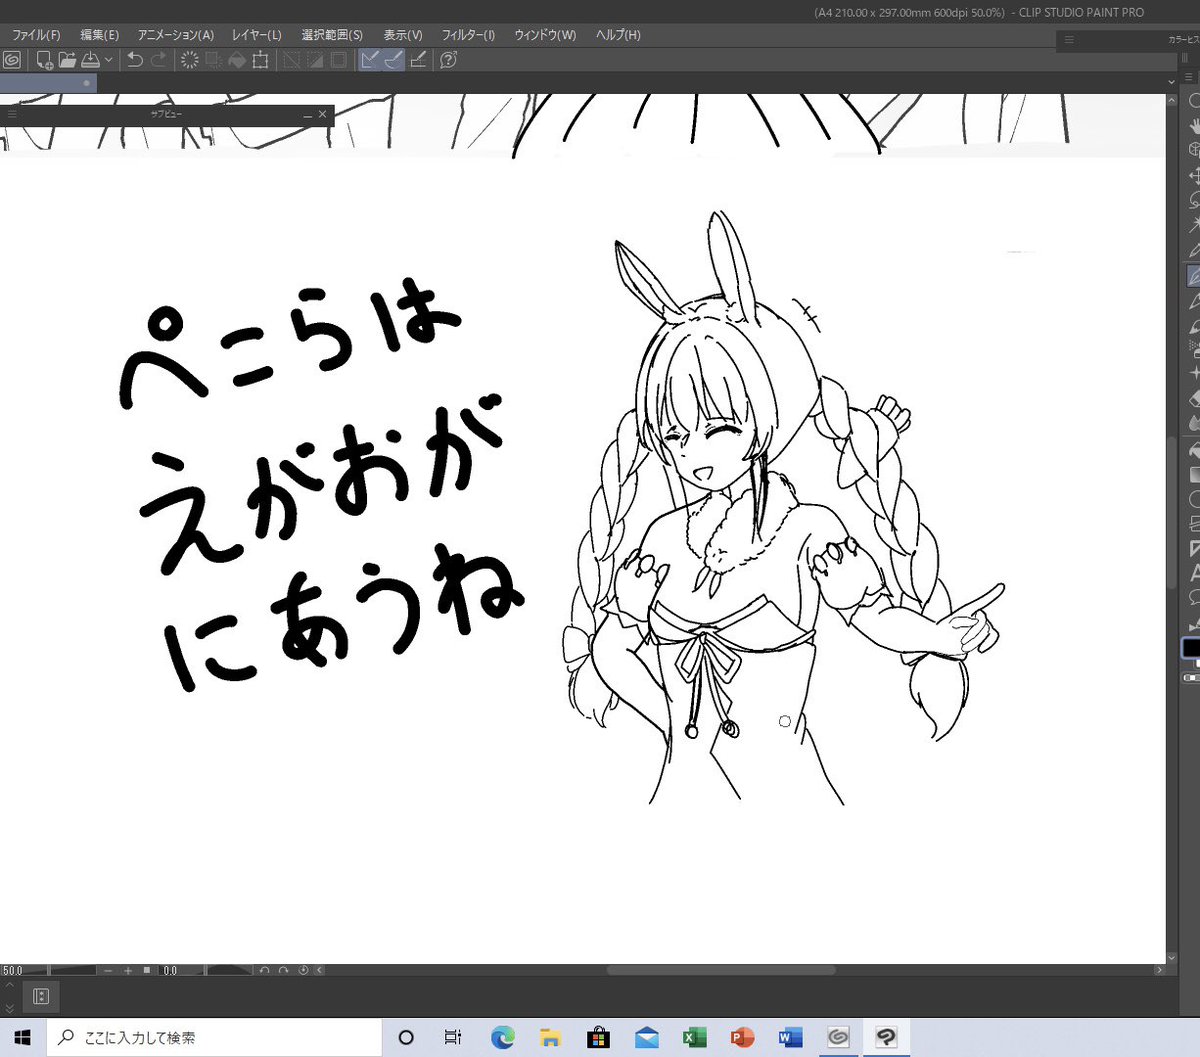
Task: Open the Windows Start menu
Action: click(23, 1038)
